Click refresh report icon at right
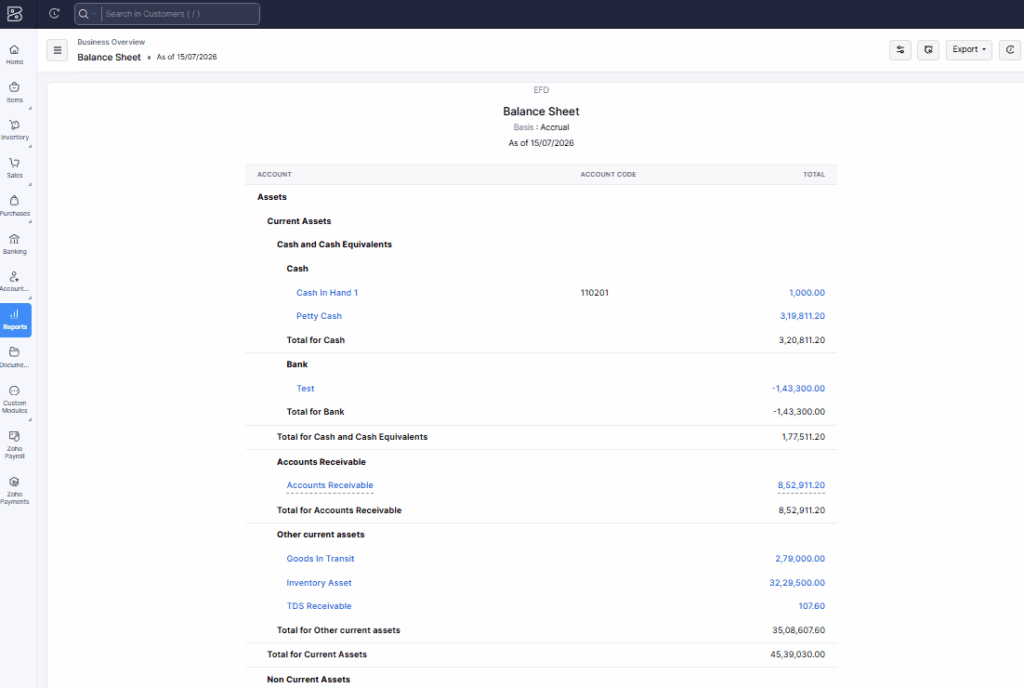 [x=1010, y=50]
